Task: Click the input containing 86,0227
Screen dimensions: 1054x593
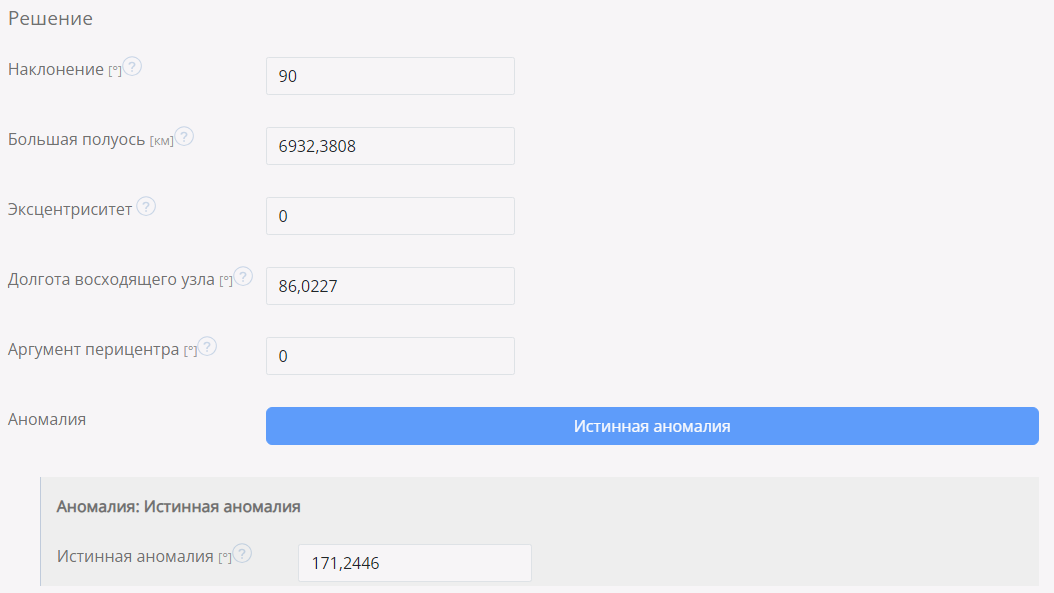Action: tap(390, 286)
